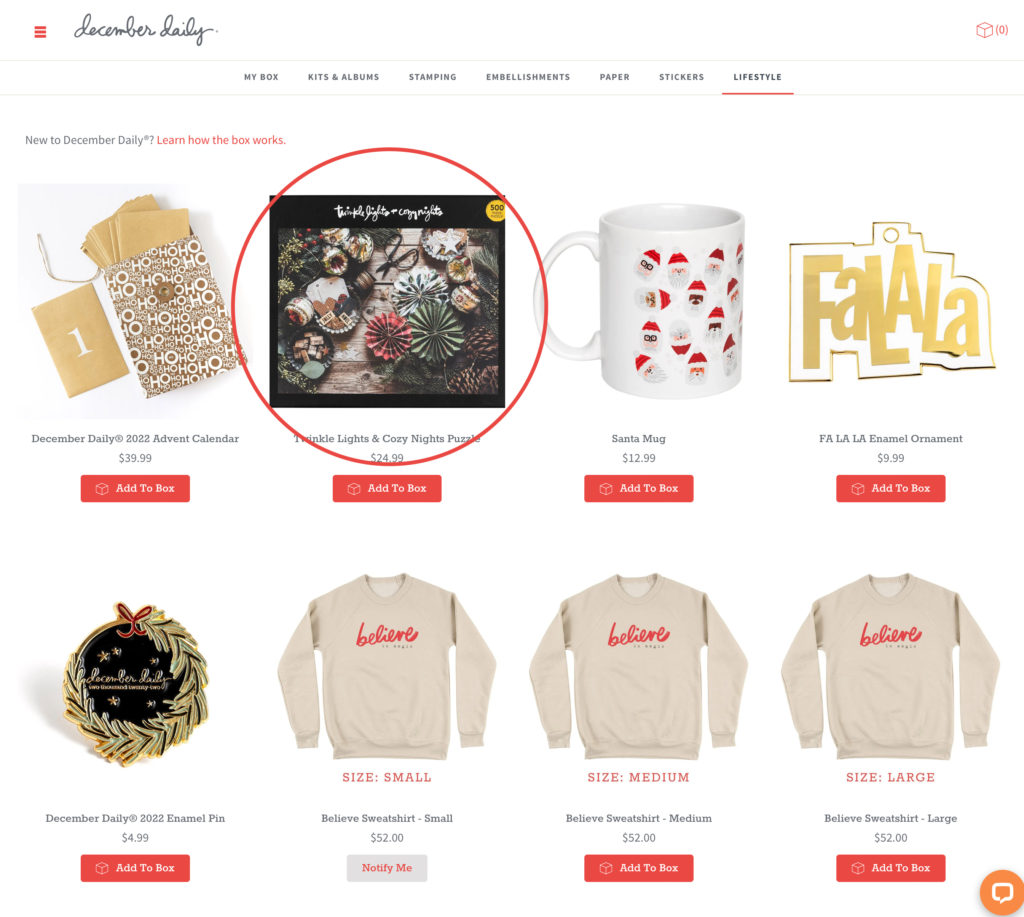Add the FA LA LA Enamel Ornament to box
Viewport: 1024px width, 917px height.
(x=891, y=489)
